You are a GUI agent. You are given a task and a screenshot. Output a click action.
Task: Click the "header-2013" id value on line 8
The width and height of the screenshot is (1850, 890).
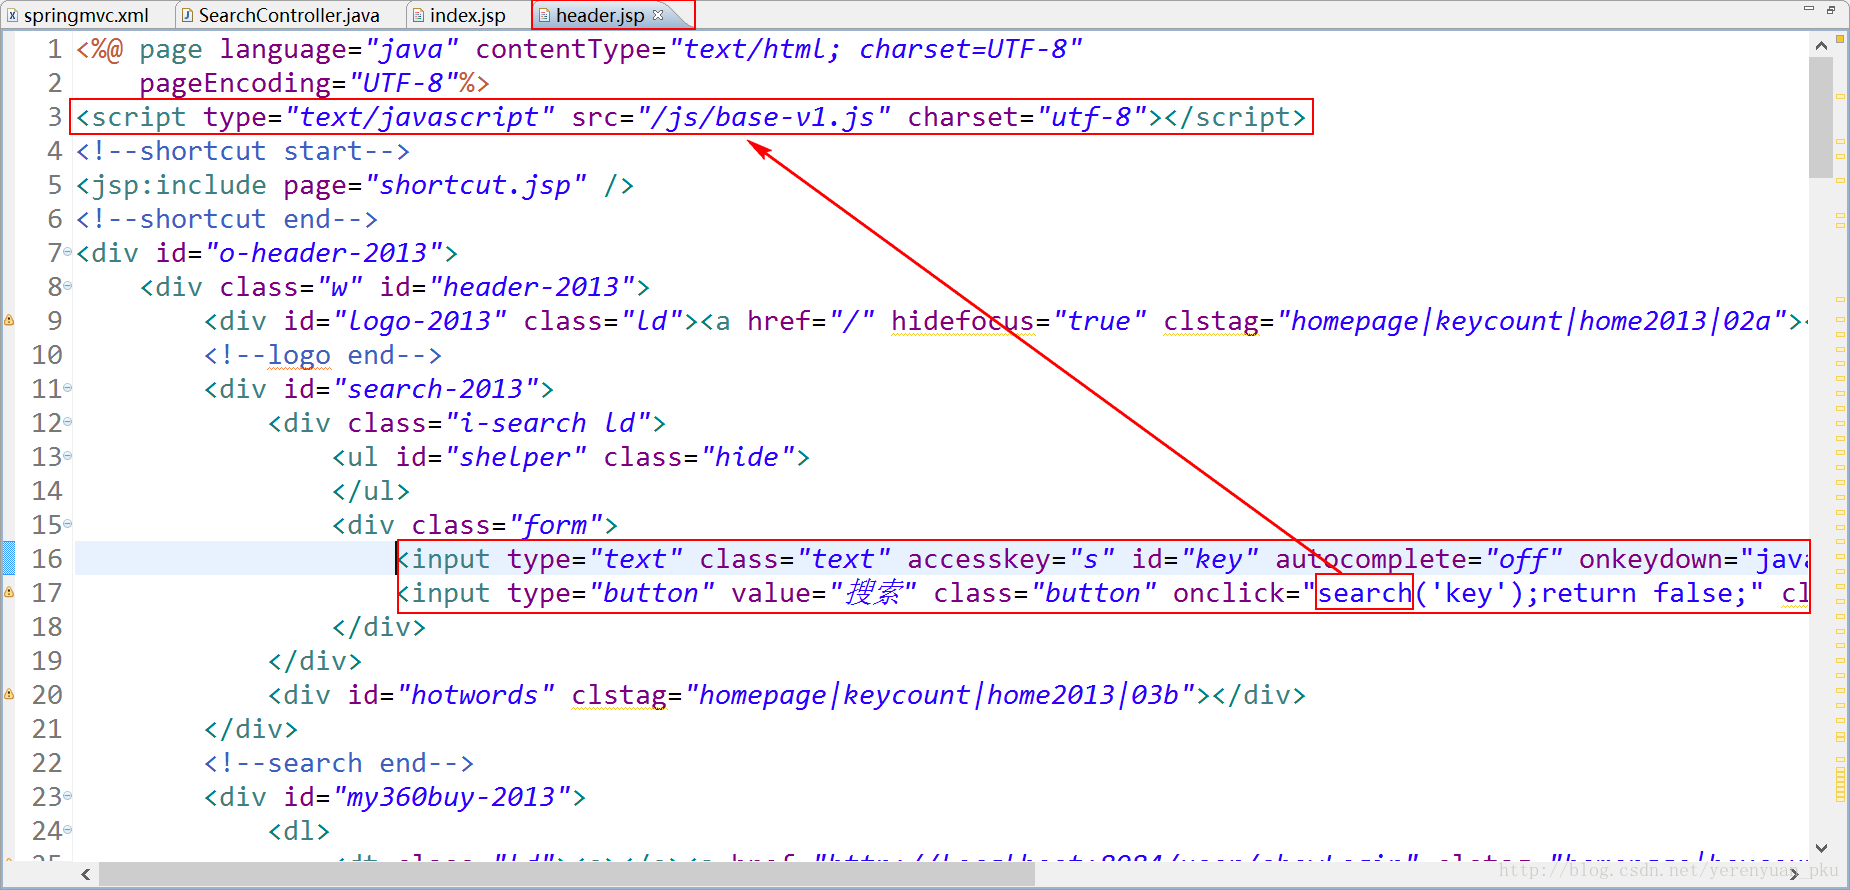(x=531, y=287)
